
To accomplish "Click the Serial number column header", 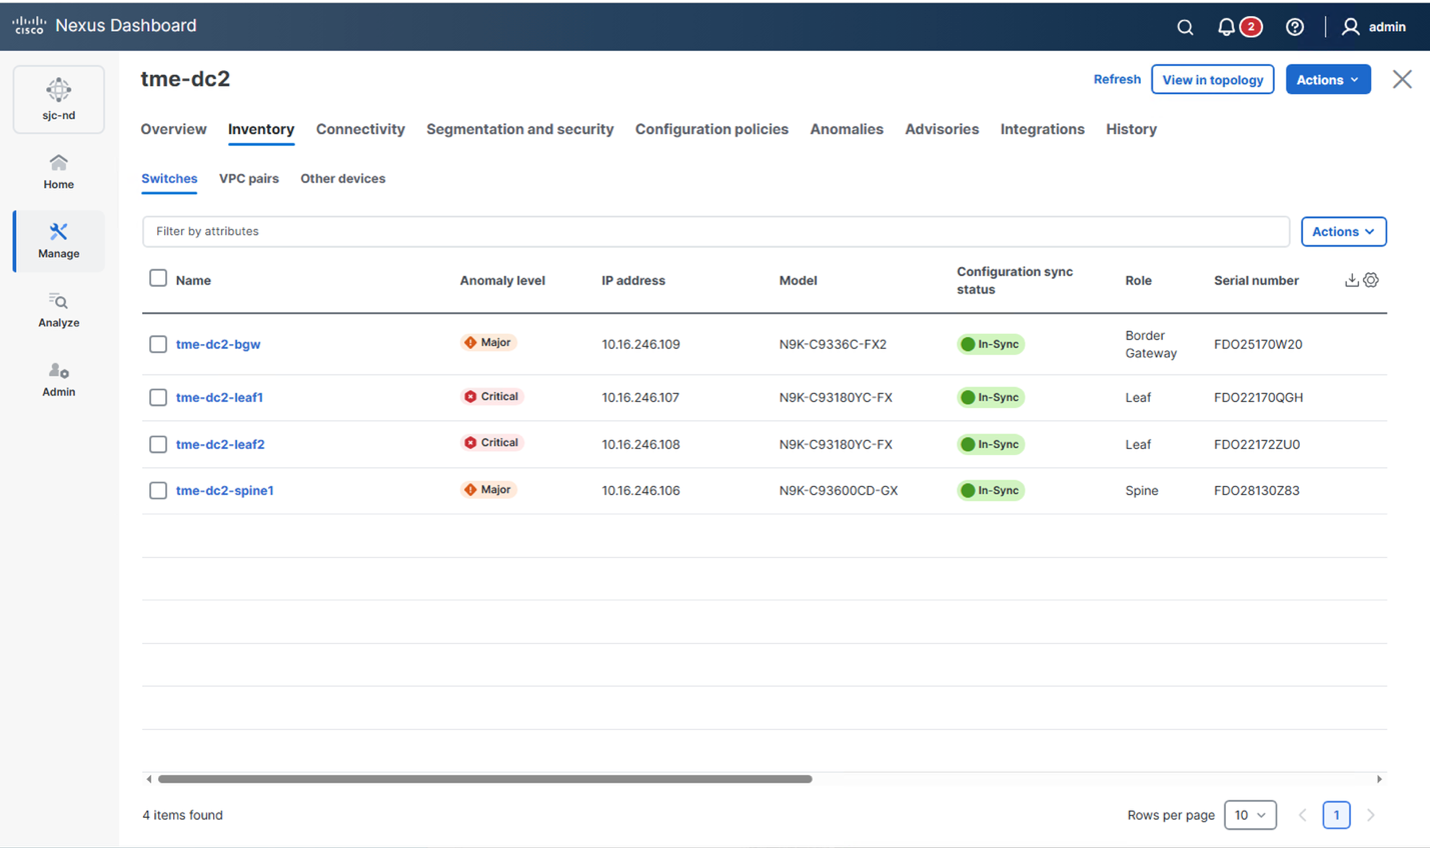I will coord(1256,280).
